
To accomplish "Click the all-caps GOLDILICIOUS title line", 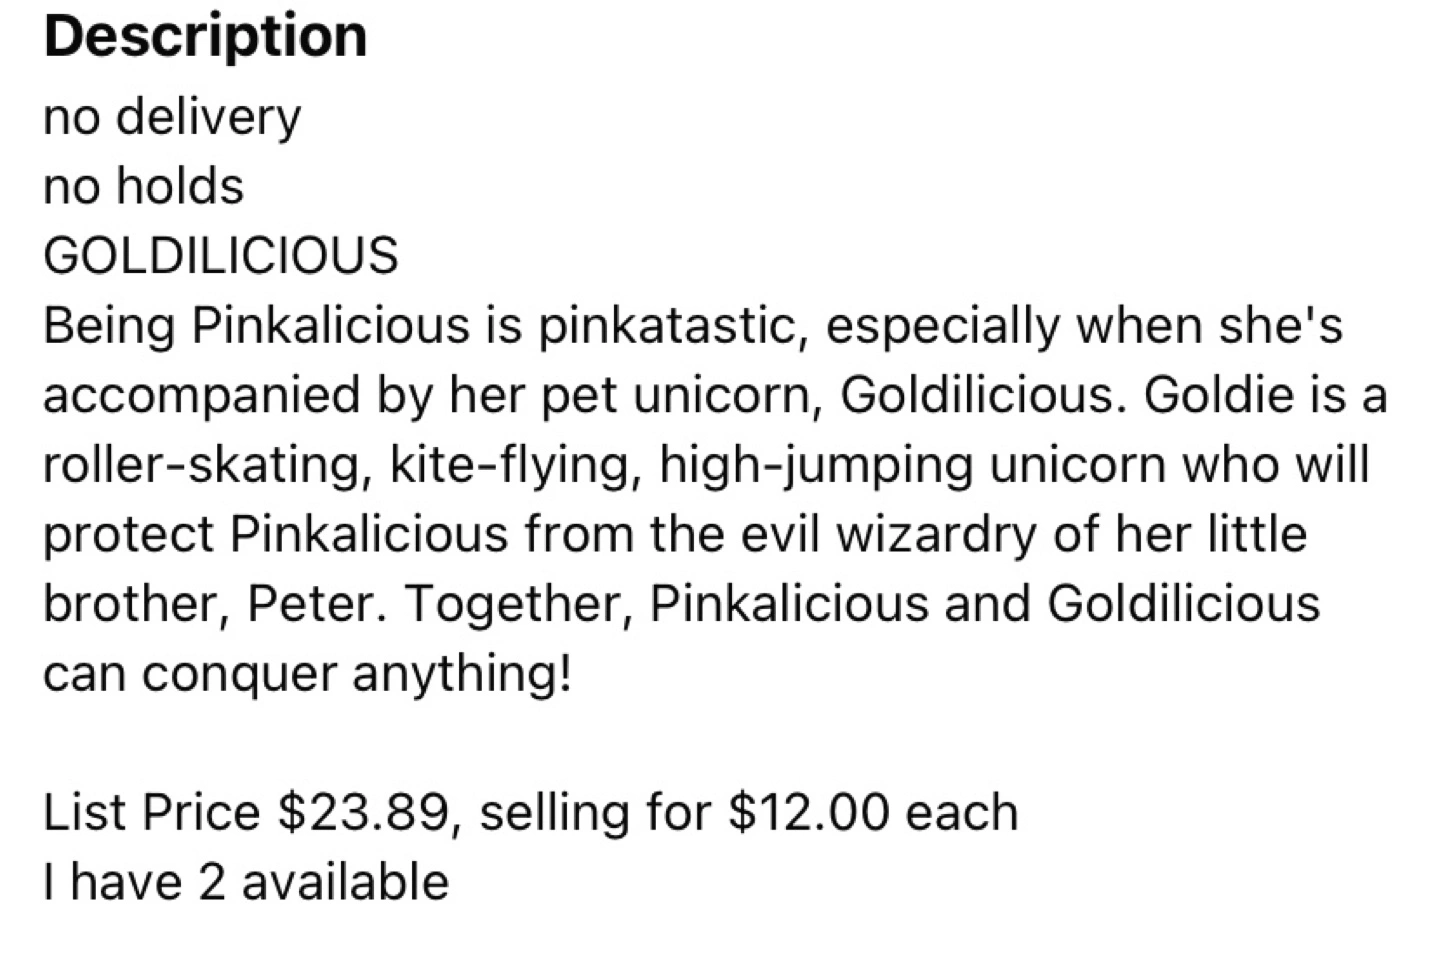I will [220, 255].
